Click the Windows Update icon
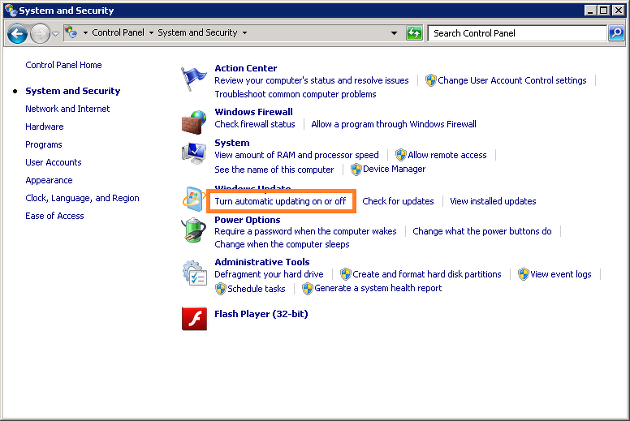This screenshot has height=421, width=630. tap(194, 199)
